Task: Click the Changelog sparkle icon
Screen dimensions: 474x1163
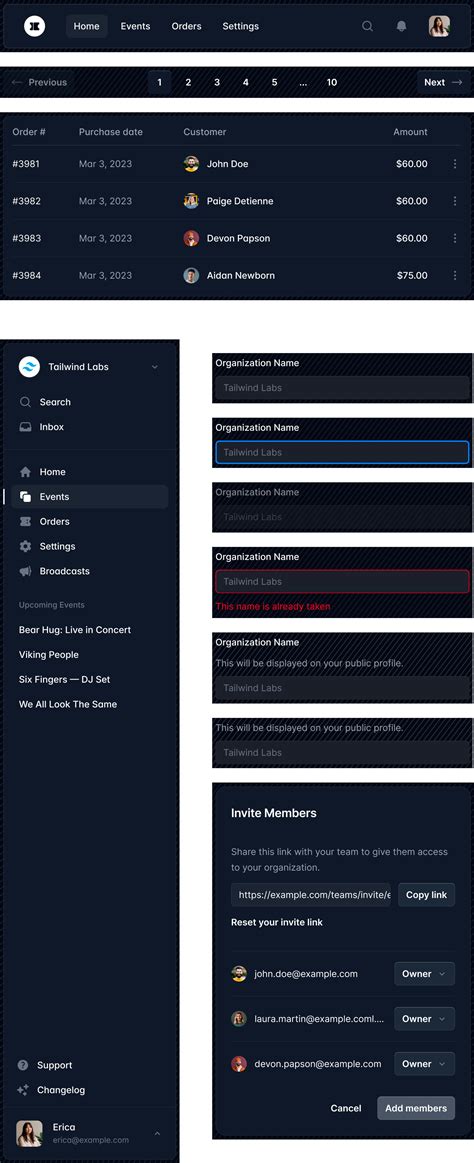Action: pos(23,1090)
